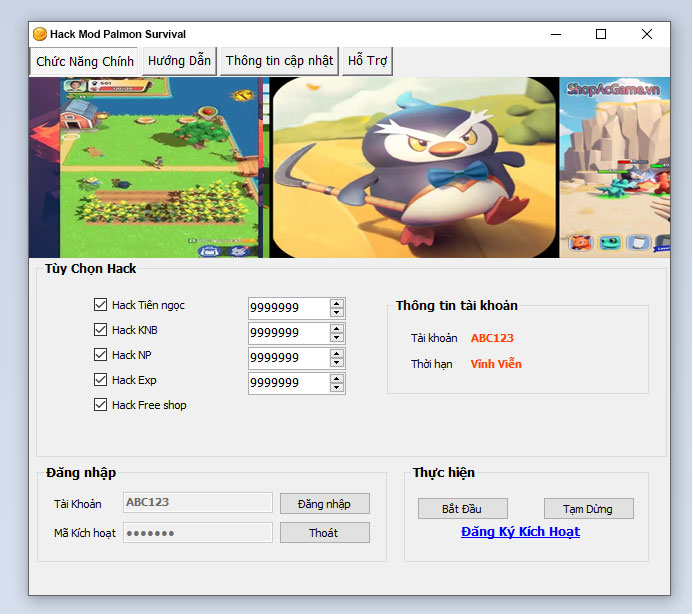
Task: Click the Đăng nhập button
Action: pyautogui.click(x=324, y=504)
